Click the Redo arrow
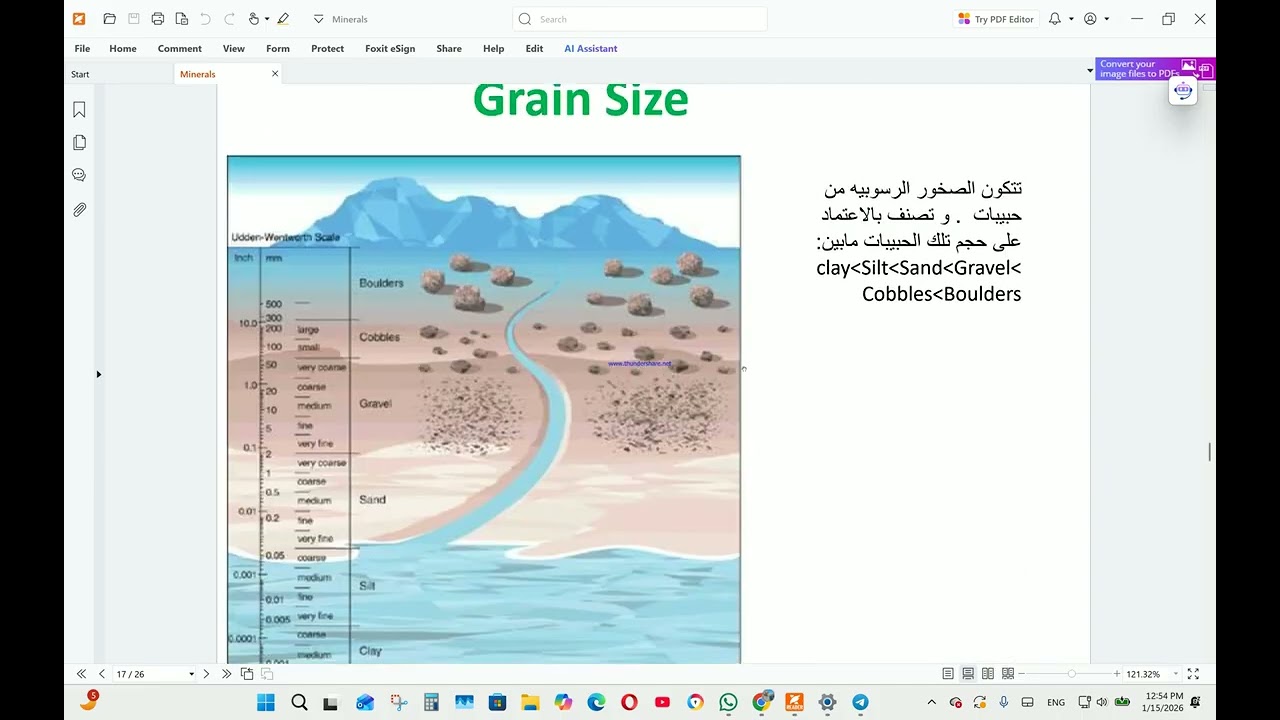 (x=229, y=19)
